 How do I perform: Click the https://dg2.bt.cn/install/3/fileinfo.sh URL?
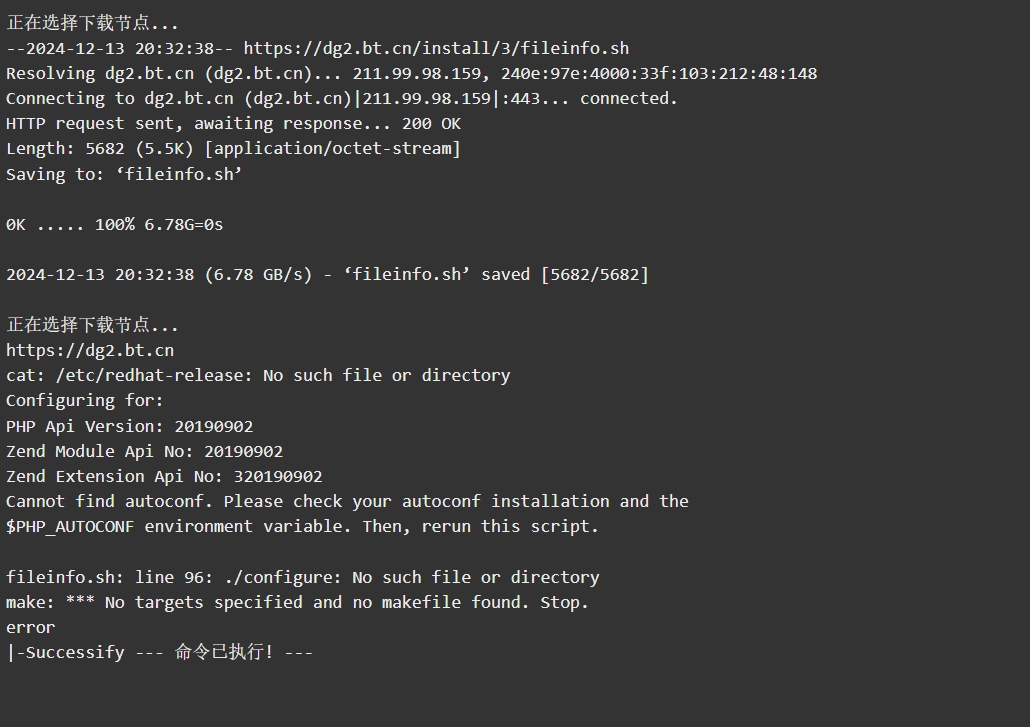(x=436, y=49)
